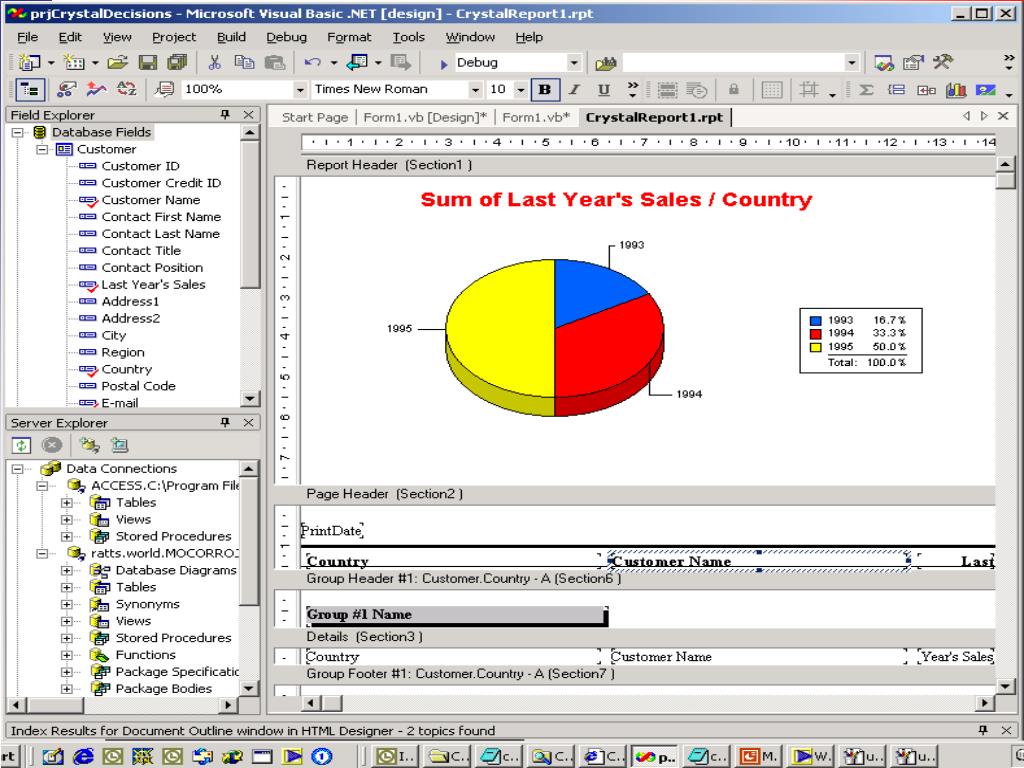Click the Properties Window toolbar icon
The image size is (1024, 768).
point(913,63)
